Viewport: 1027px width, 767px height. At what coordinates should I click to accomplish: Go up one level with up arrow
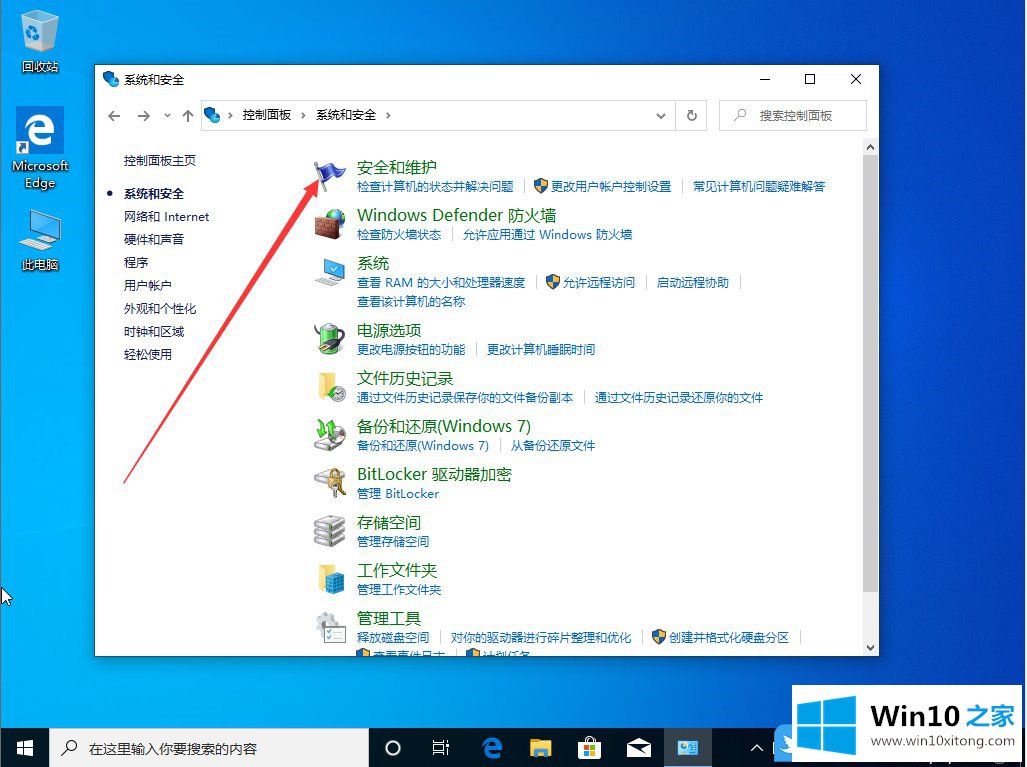pos(188,116)
